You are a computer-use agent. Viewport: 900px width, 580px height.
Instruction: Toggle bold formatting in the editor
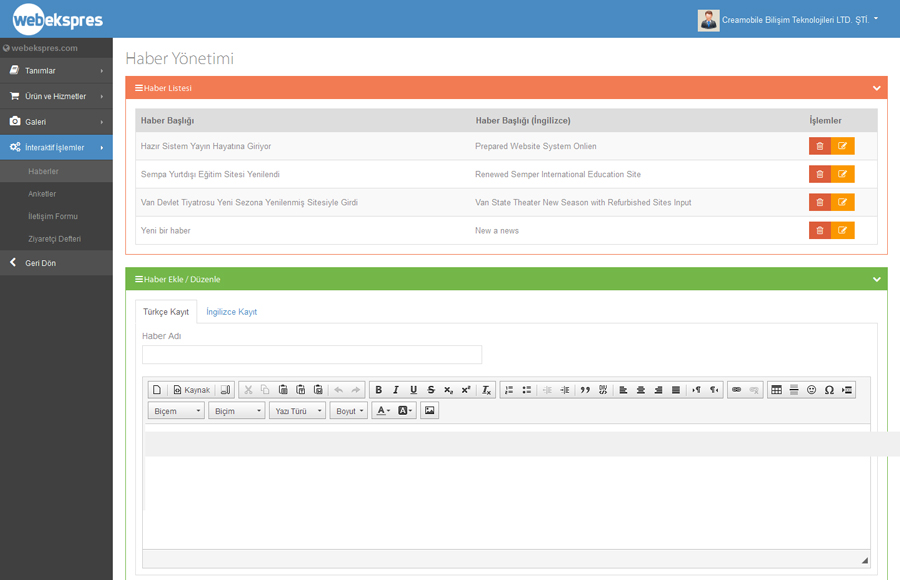[378, 390]
